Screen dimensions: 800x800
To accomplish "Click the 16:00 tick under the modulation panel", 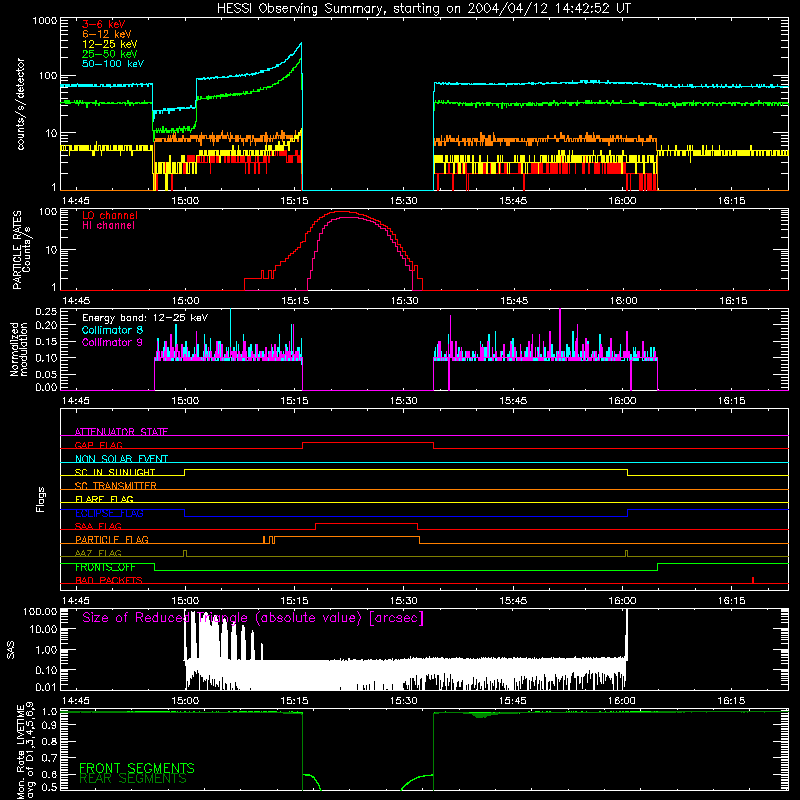I will 622,401.
